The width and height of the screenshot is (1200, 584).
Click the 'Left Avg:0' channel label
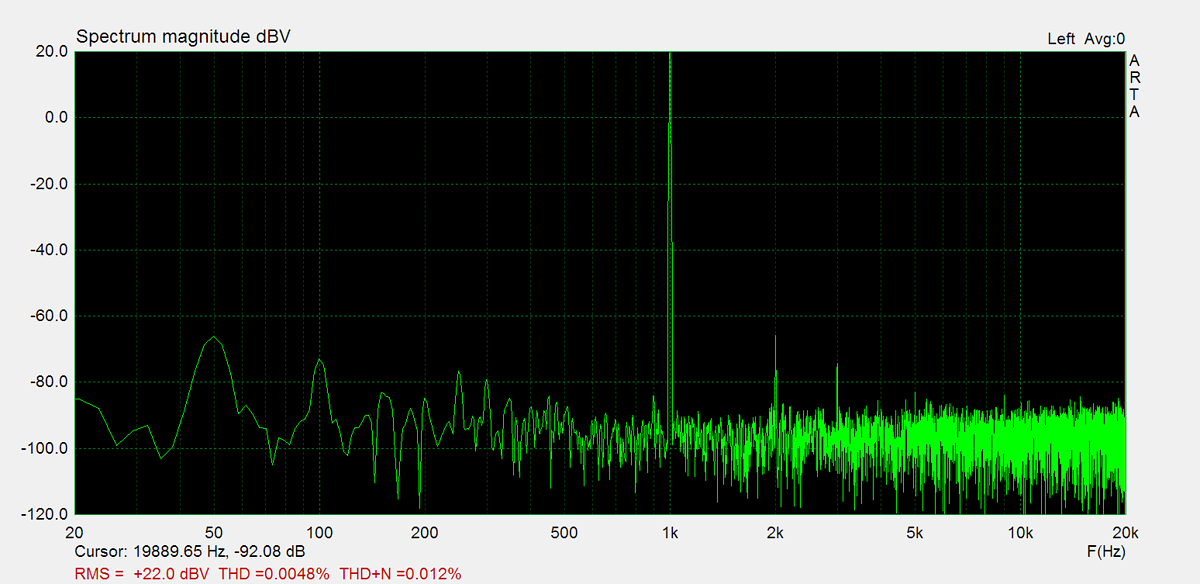[x=1086, y=39]
